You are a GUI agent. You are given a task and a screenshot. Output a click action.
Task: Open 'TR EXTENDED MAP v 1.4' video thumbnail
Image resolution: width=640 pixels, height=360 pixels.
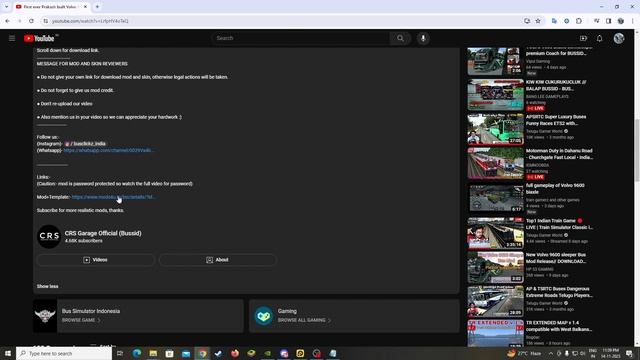click(x=495, y=333)
